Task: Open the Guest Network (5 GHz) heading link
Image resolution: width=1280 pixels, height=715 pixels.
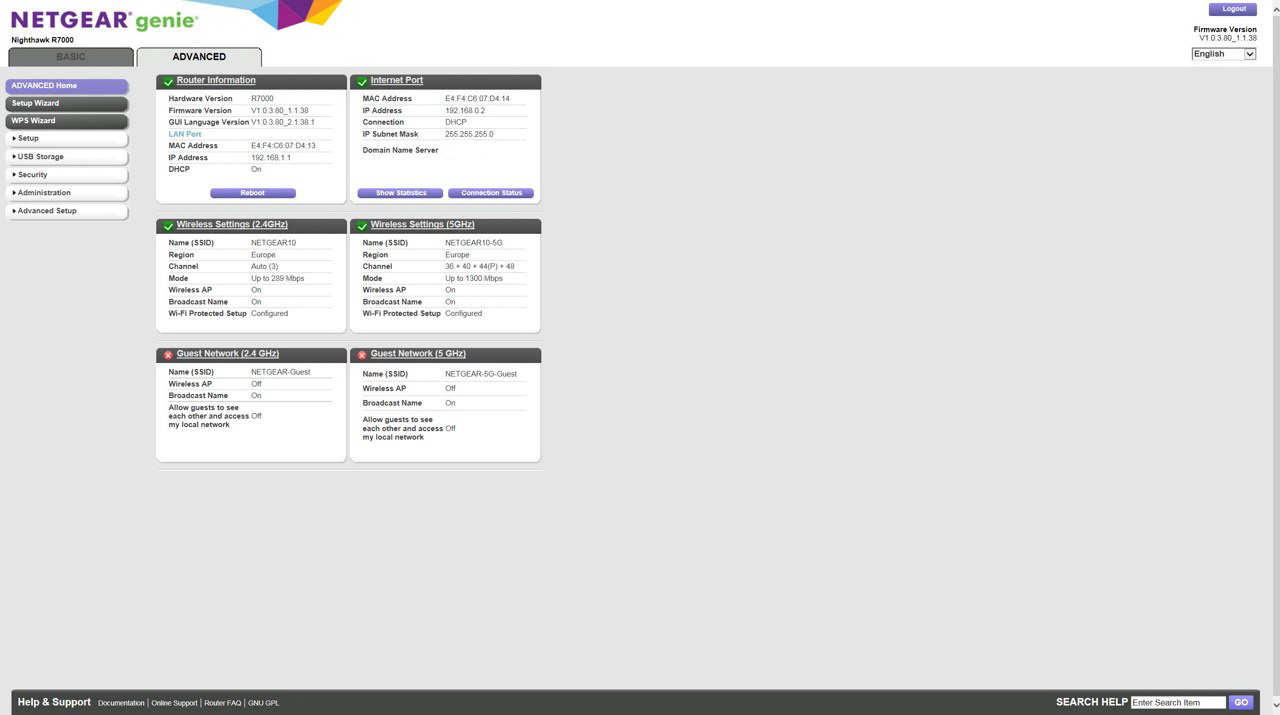Action: pos(418,354)
